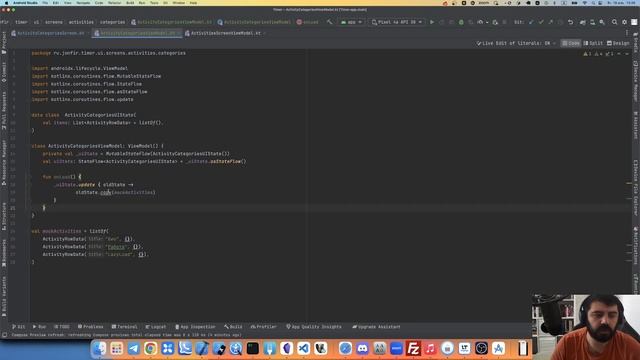Open the bottom Build tool window
640x360 pixels.
pyautogui.click(x=233, y=327)
